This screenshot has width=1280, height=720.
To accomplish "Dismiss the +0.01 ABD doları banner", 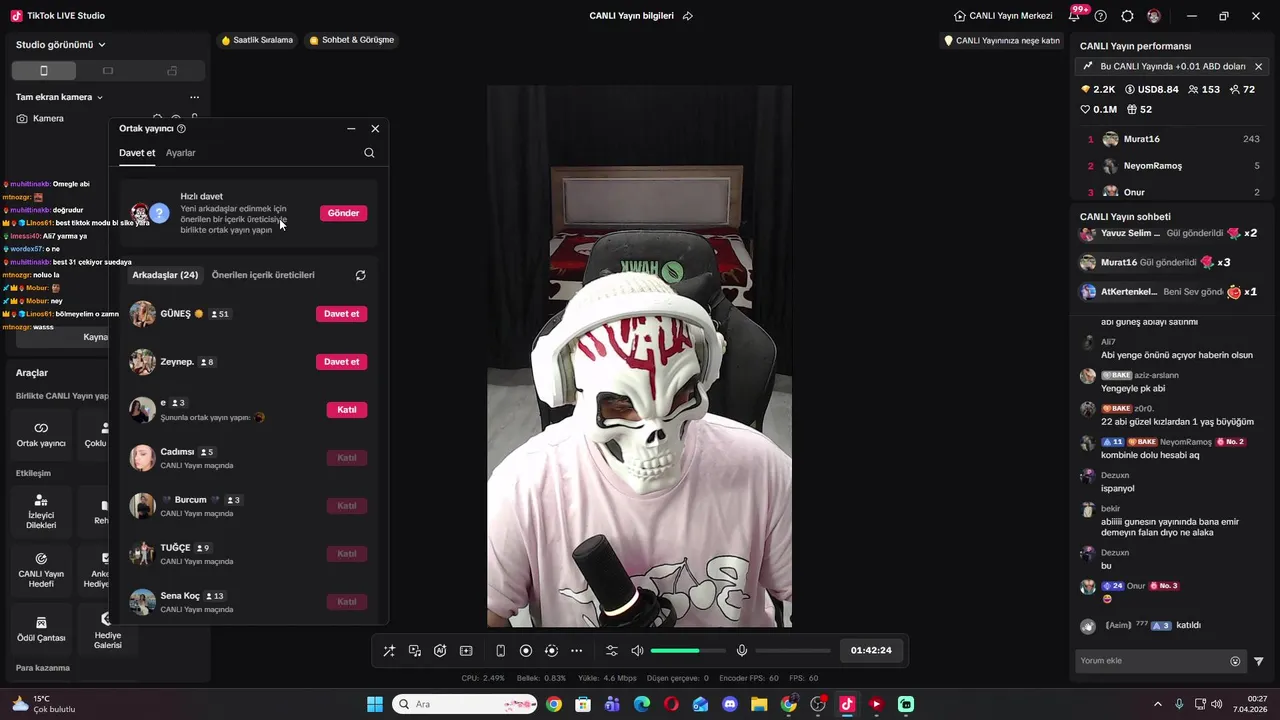I will pos(1258,66).
